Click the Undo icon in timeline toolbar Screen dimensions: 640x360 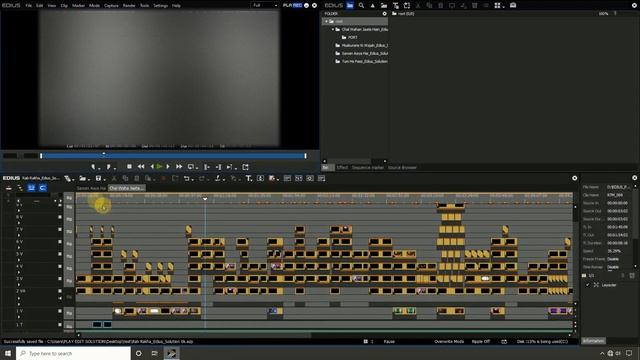(186, 178)
